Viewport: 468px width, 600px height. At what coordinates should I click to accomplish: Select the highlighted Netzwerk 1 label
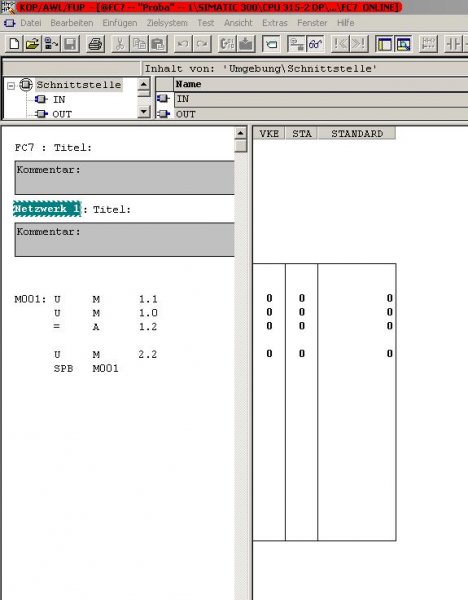47,209
